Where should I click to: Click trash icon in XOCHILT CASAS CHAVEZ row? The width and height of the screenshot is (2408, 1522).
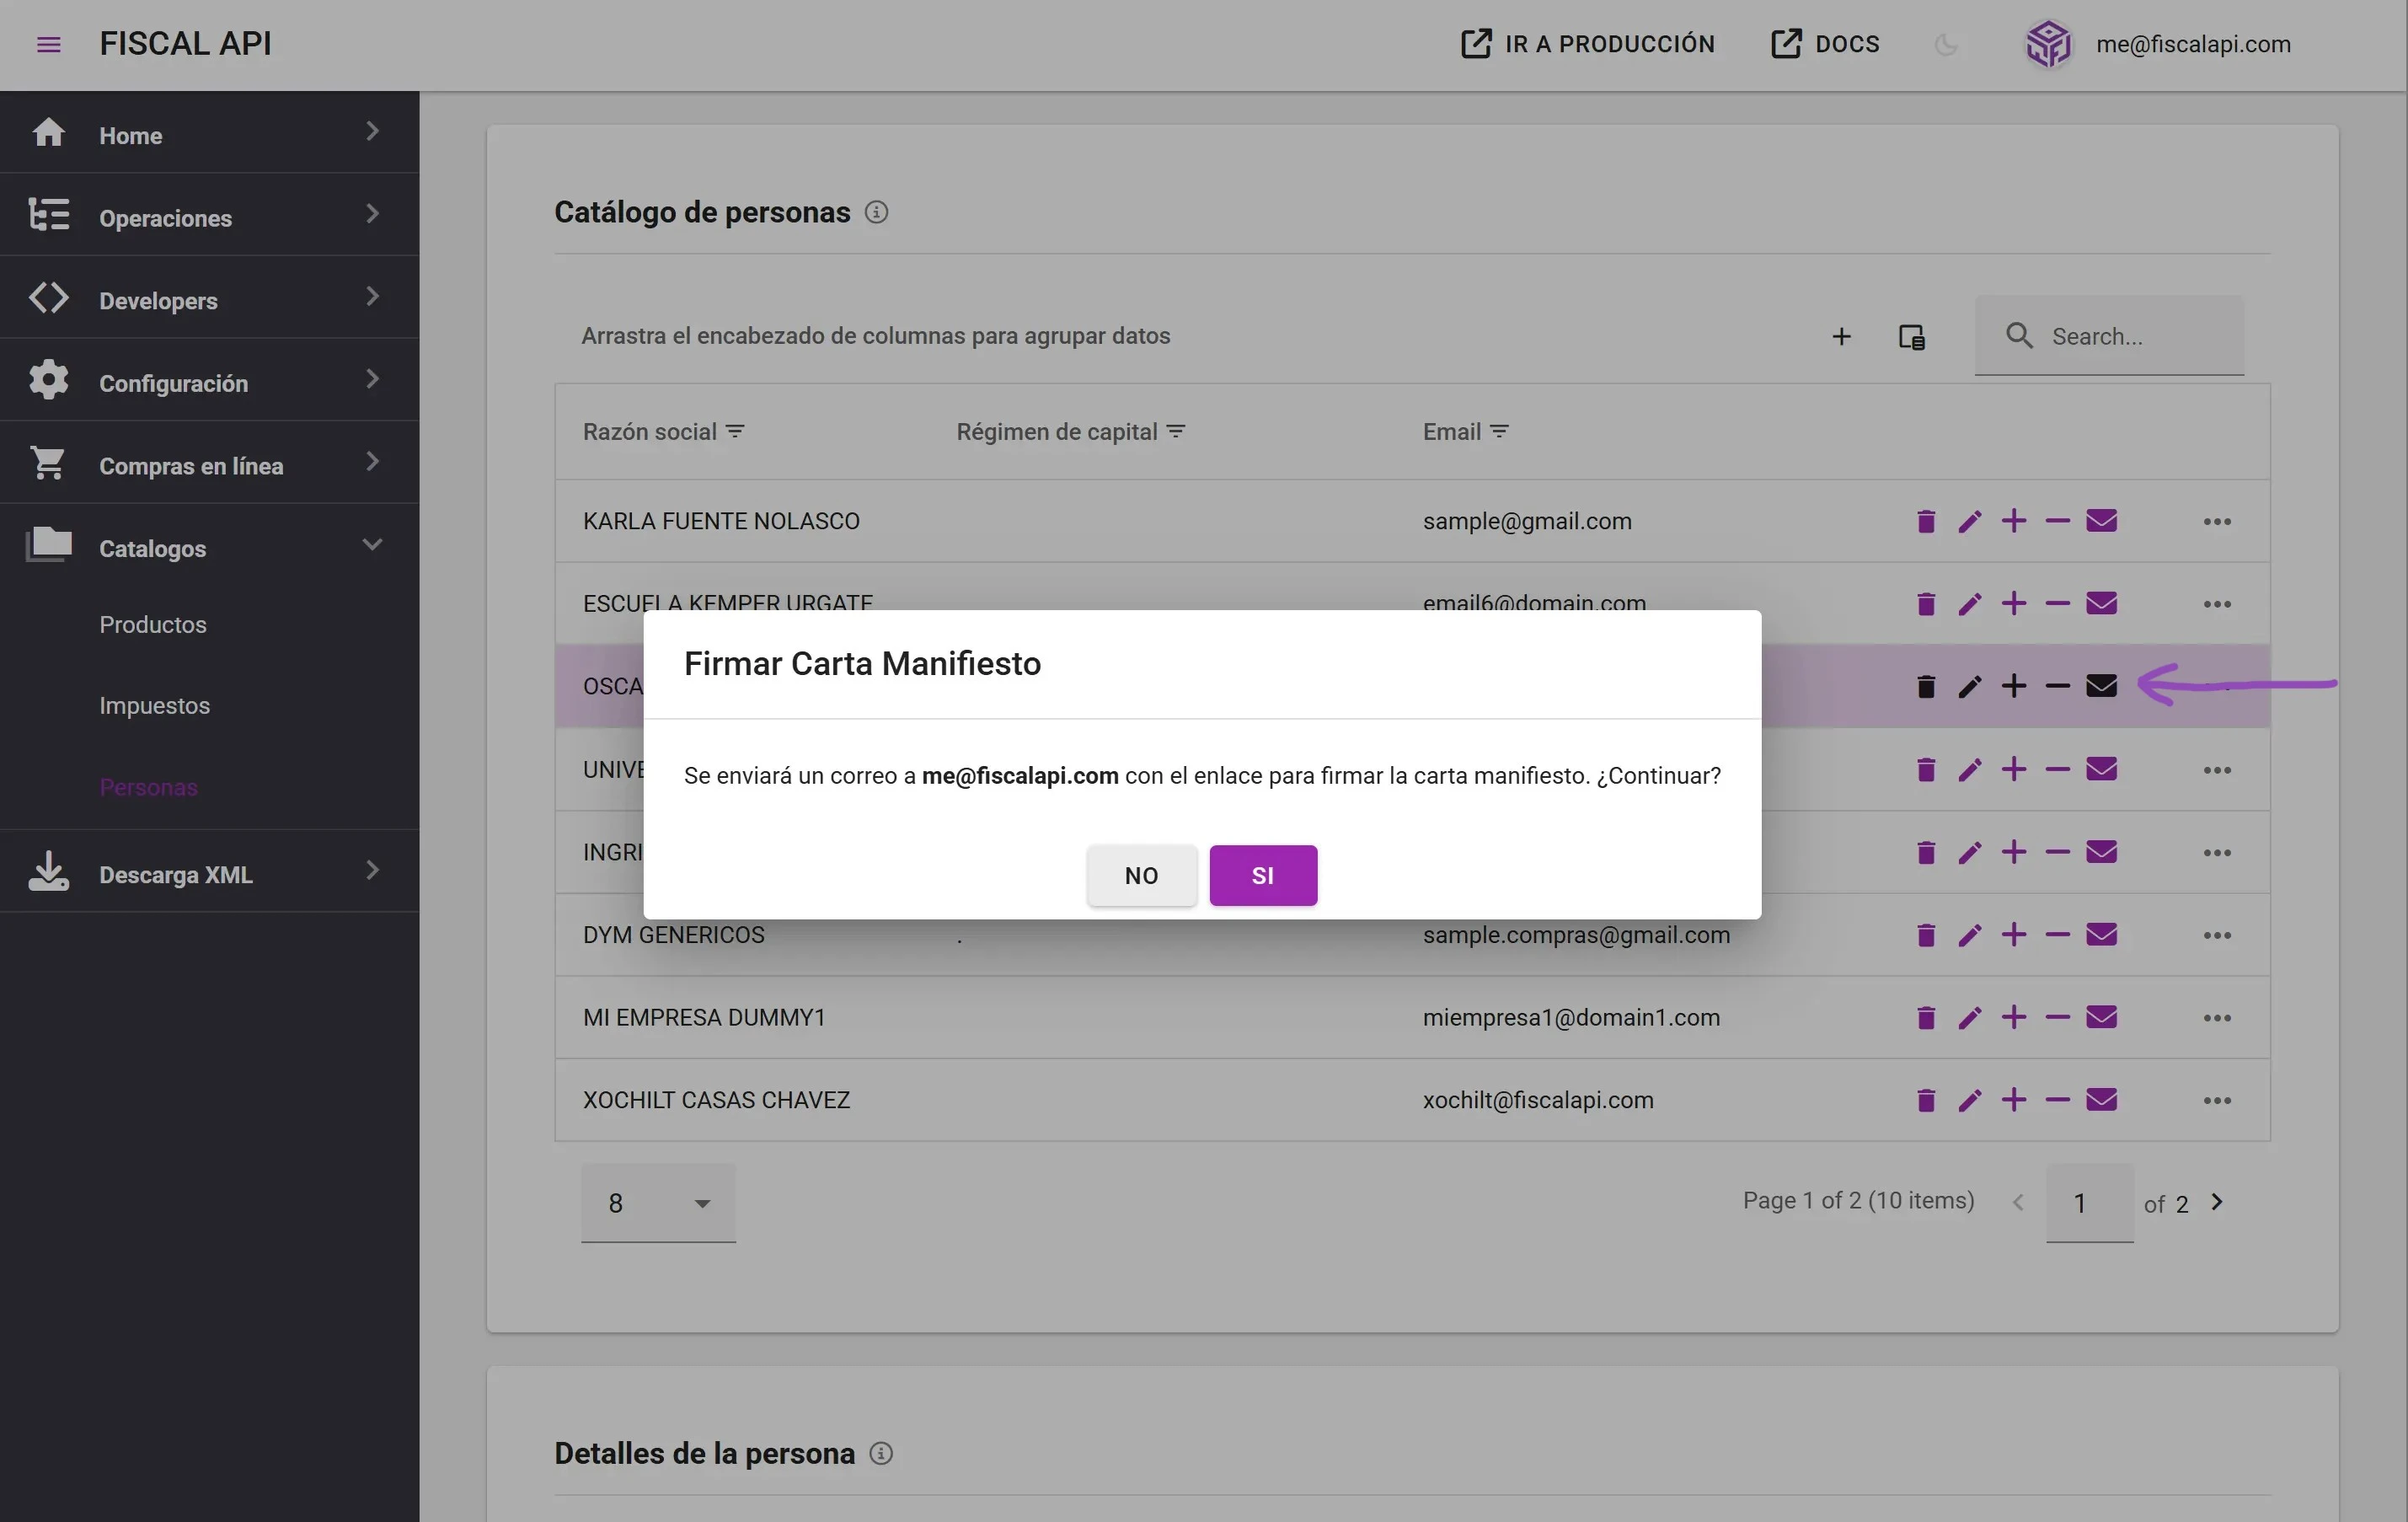point(1925,1100)
